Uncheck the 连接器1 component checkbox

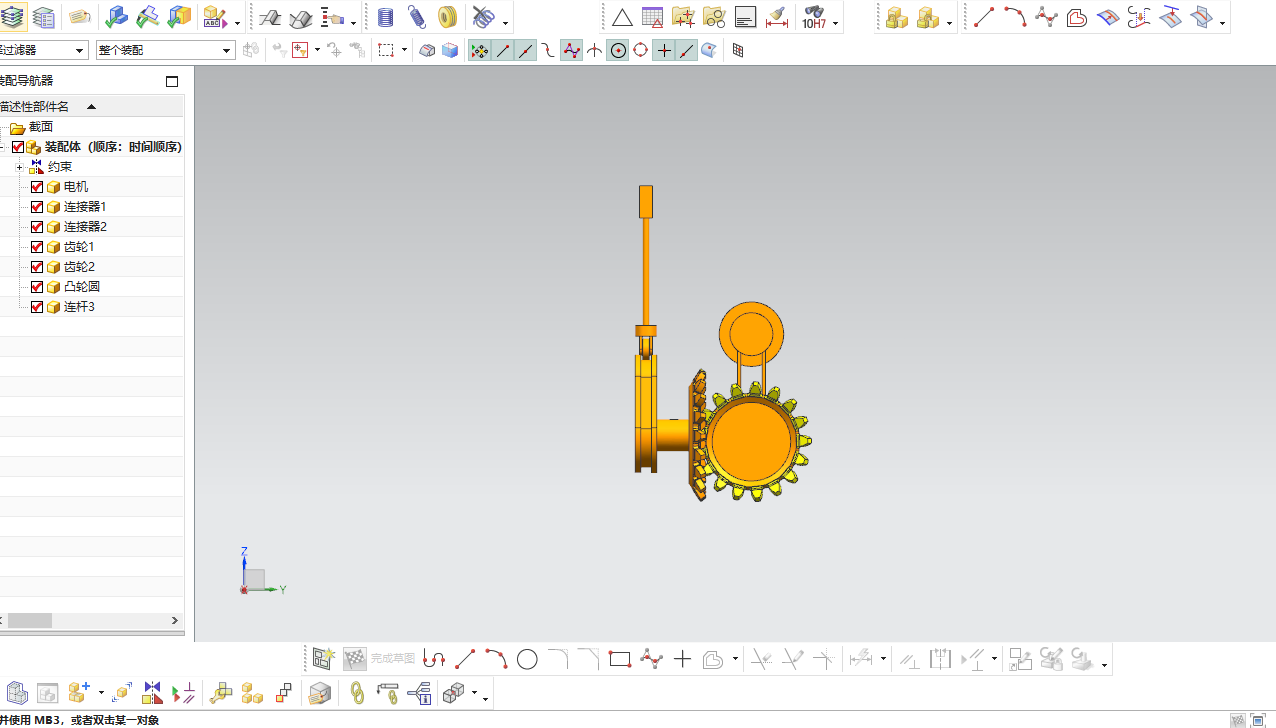(x=37, y=207)
